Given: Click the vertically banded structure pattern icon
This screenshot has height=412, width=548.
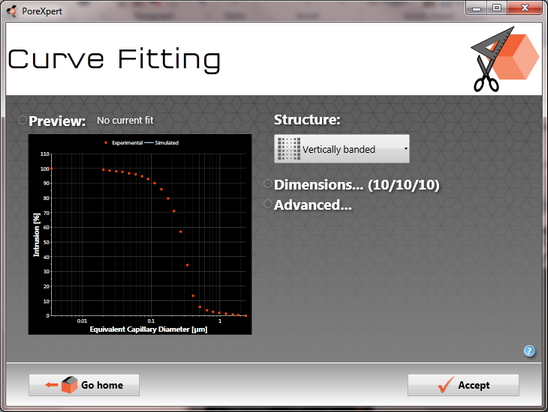Looking at the screenshot, I should click(x=289, y=149).
